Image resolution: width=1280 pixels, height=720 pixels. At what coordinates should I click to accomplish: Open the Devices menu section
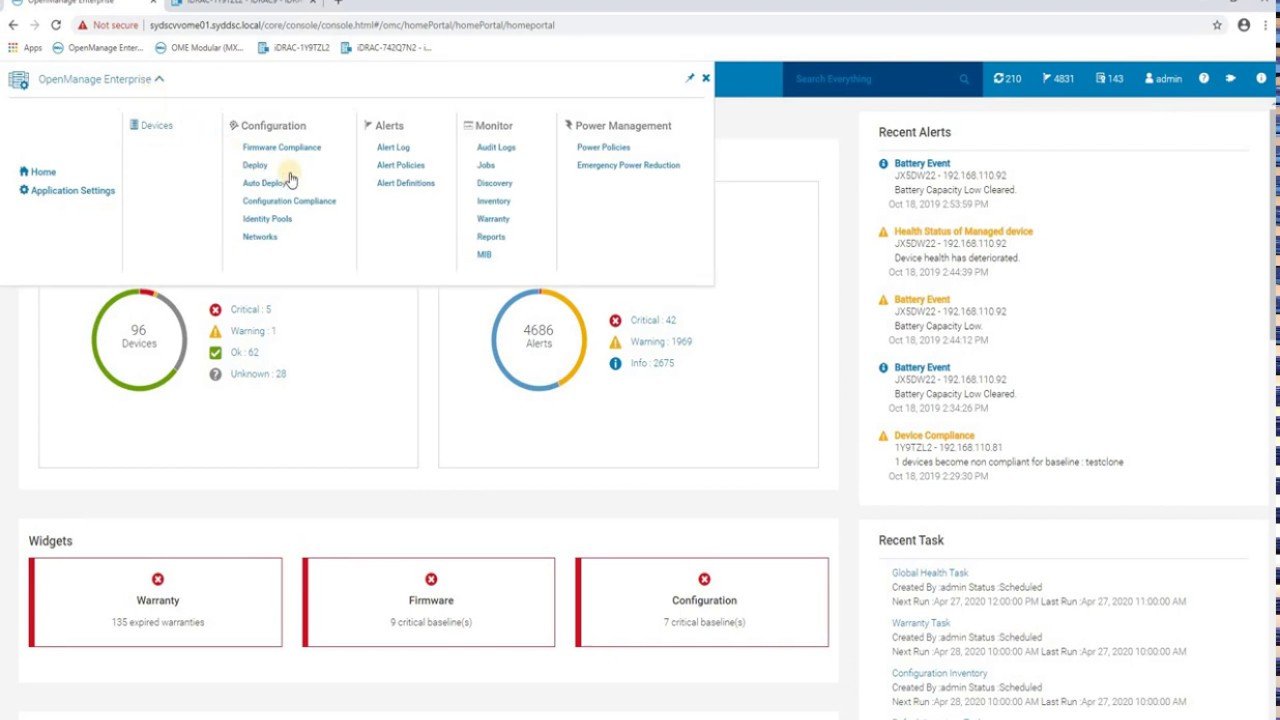pyautogui.click(x=151, y=125)
